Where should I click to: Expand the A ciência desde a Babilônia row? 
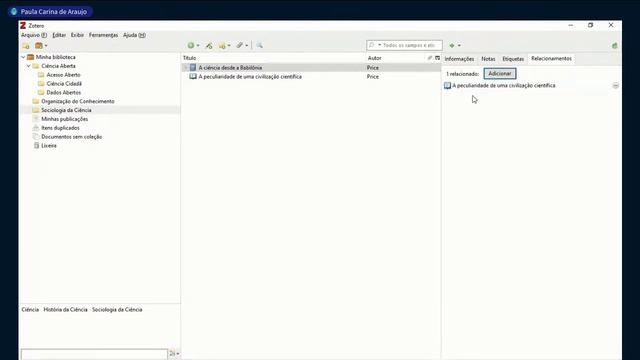[186, 68]
